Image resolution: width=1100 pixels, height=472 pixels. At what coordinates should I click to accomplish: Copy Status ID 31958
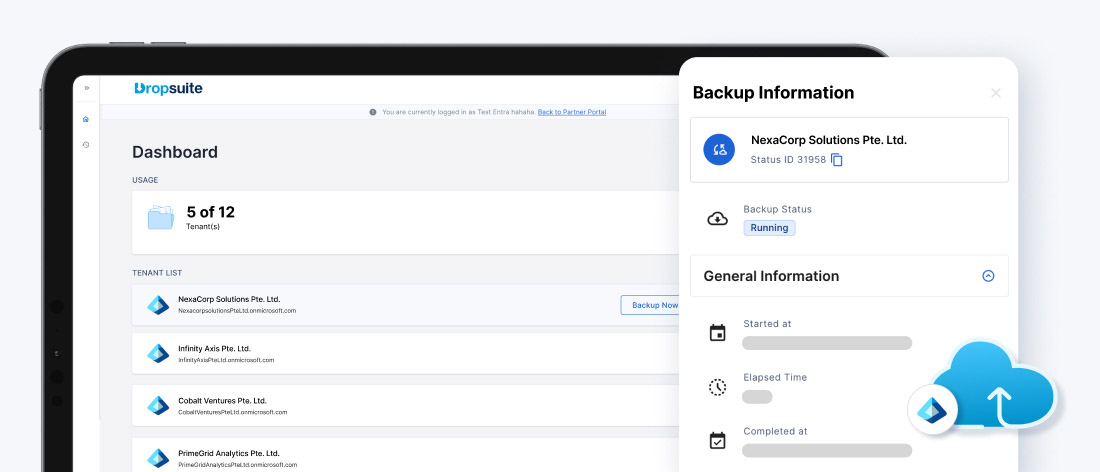(836, 160)
